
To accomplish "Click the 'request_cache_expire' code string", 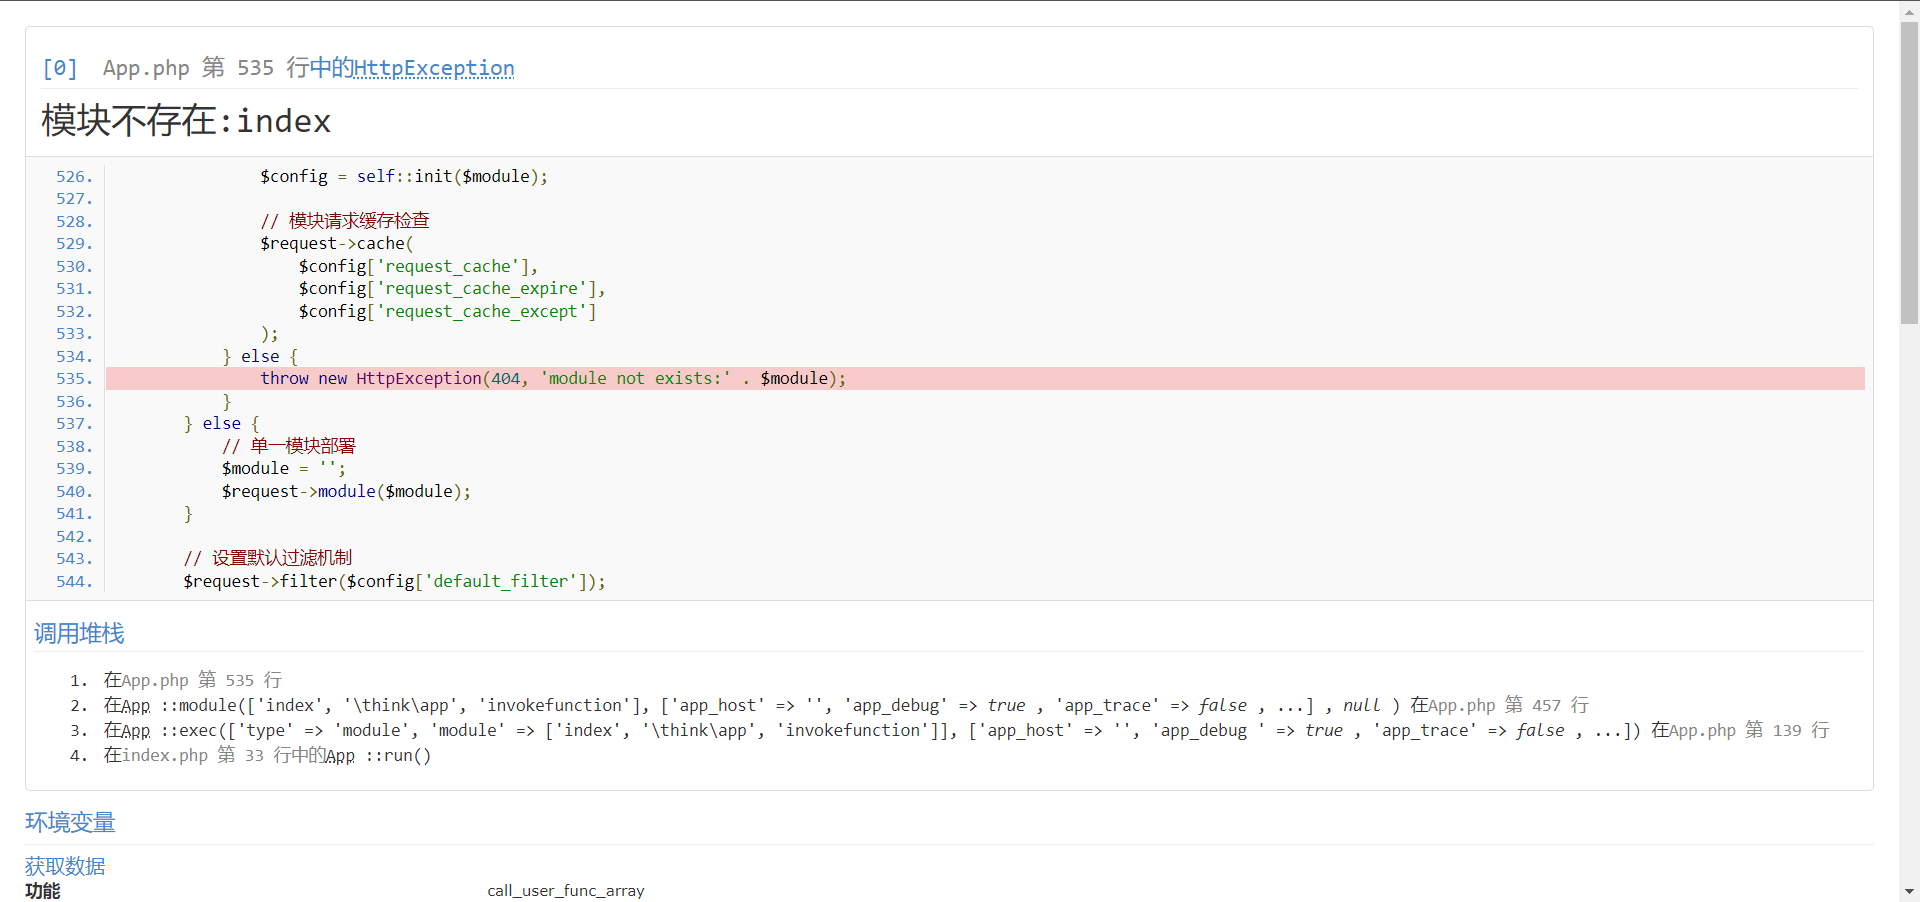I will click(x=482, y=289).
